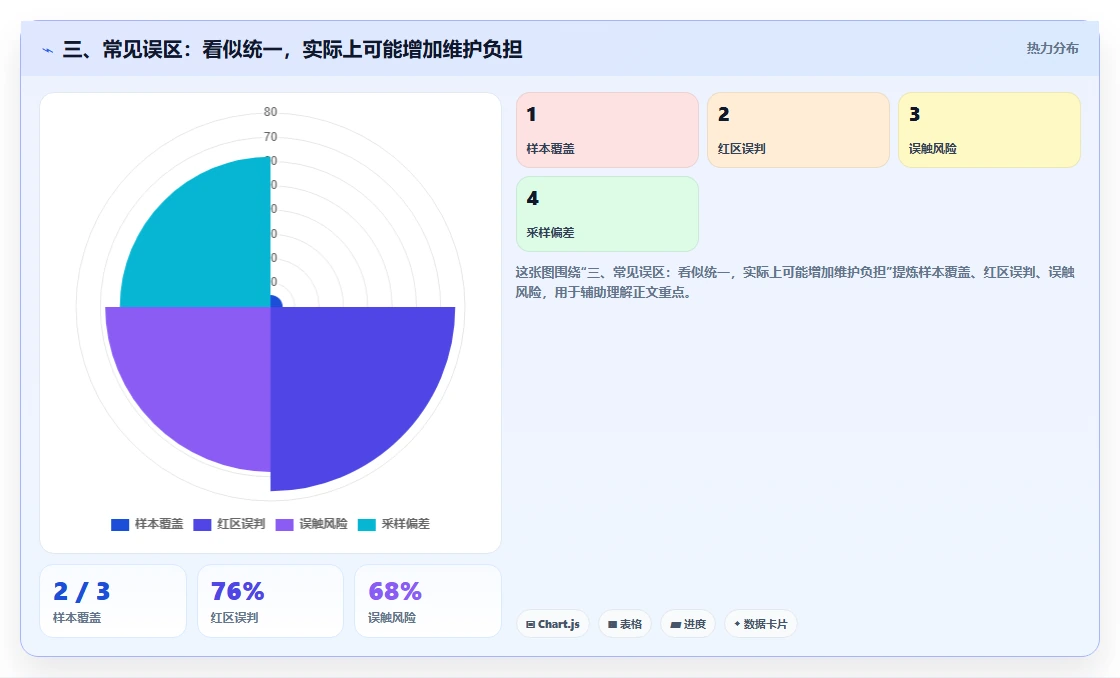Select the purple 误触风险 chart segment

pos(200,379)
